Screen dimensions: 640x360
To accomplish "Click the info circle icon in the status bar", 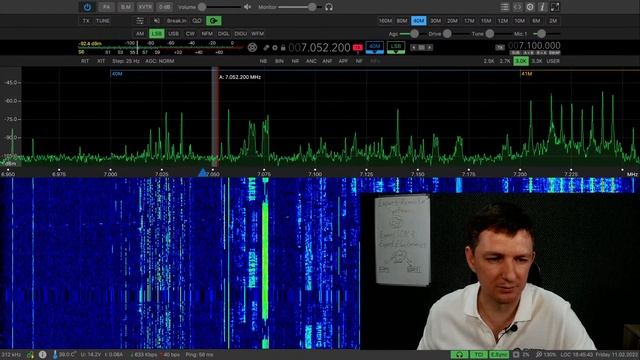I will click(x=42, y=355).
